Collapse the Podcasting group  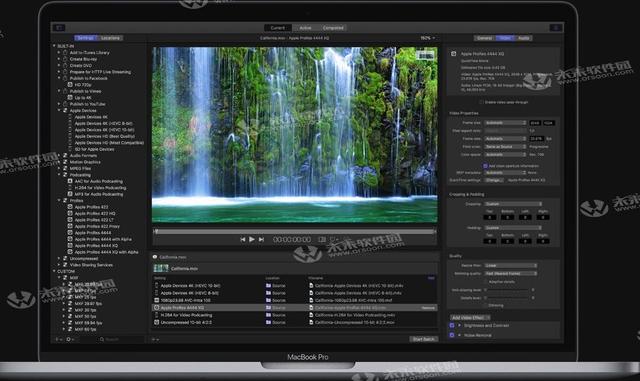[x=59, y=175]
